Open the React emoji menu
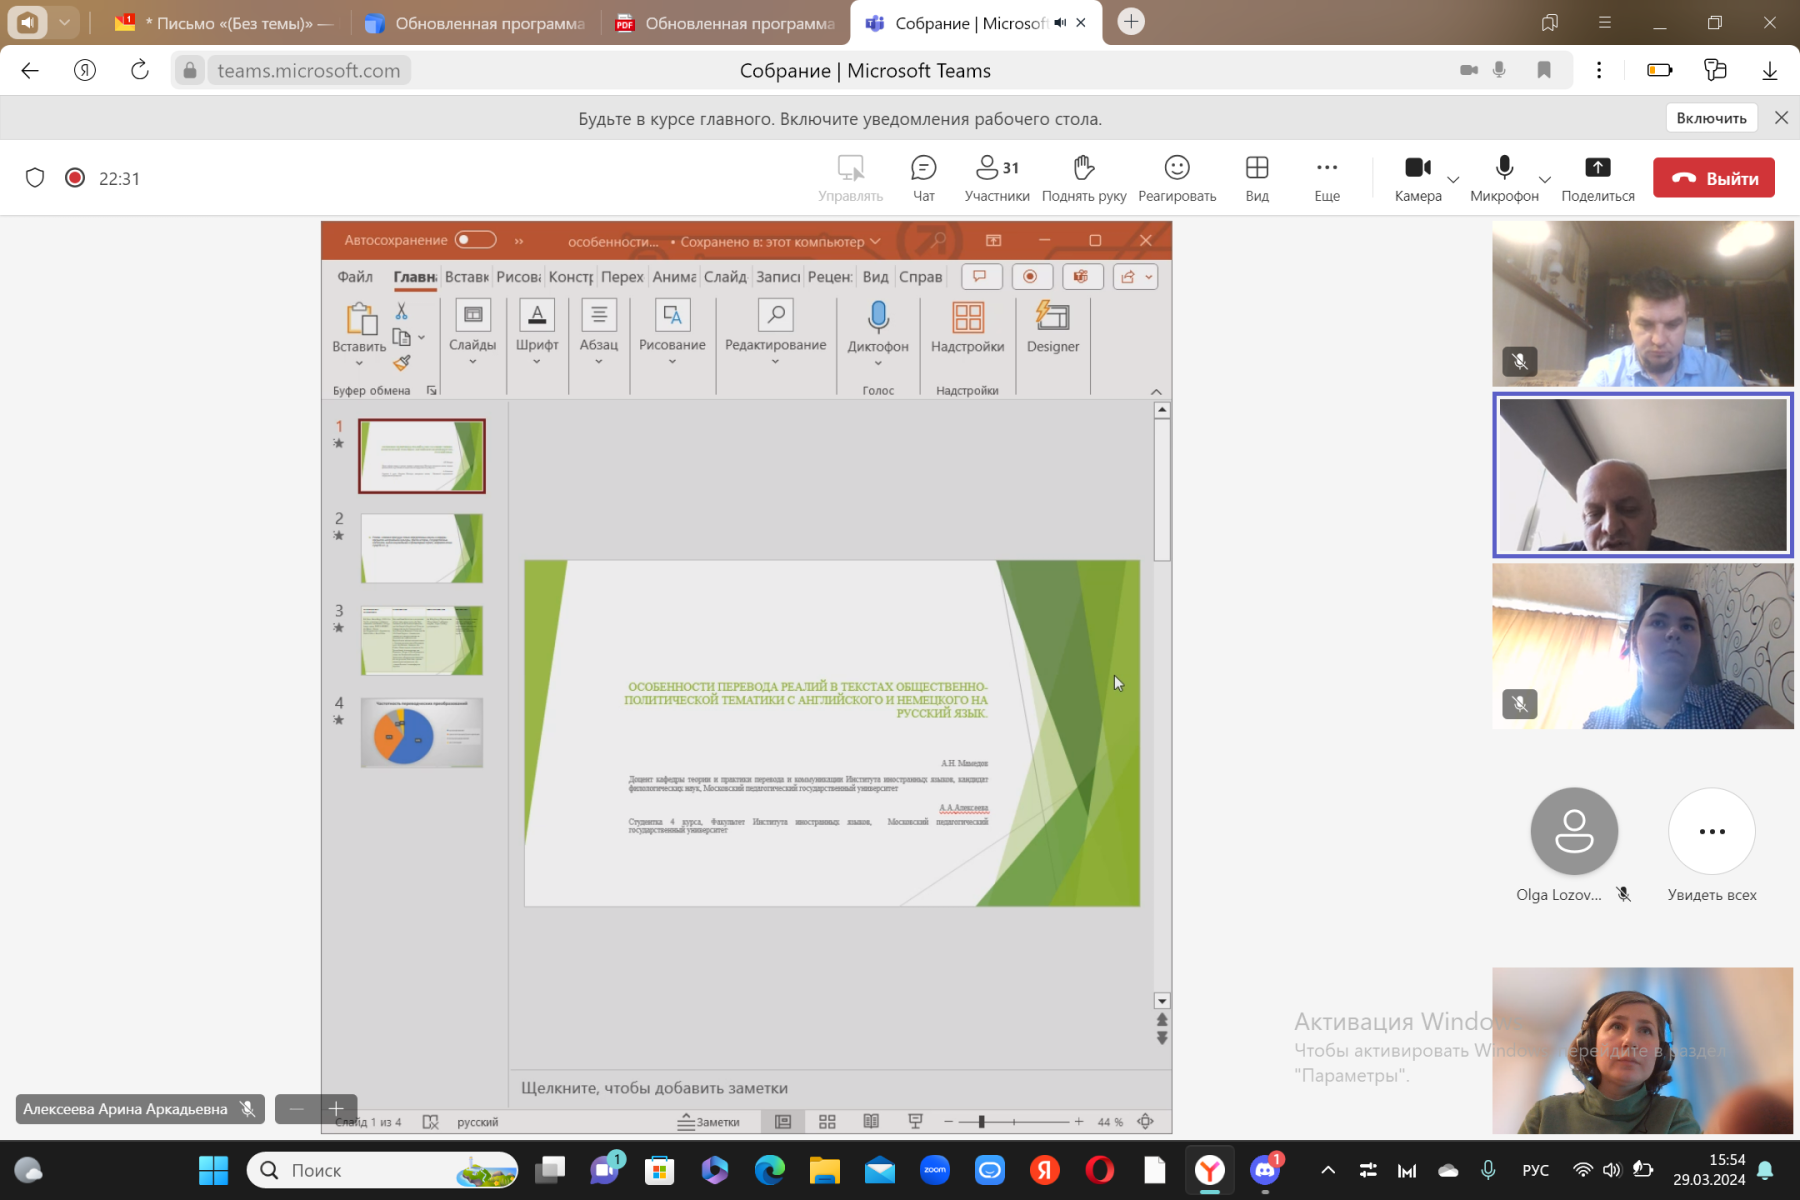The width and height of the screenshot is (1800, 1200). [1177, 178]
